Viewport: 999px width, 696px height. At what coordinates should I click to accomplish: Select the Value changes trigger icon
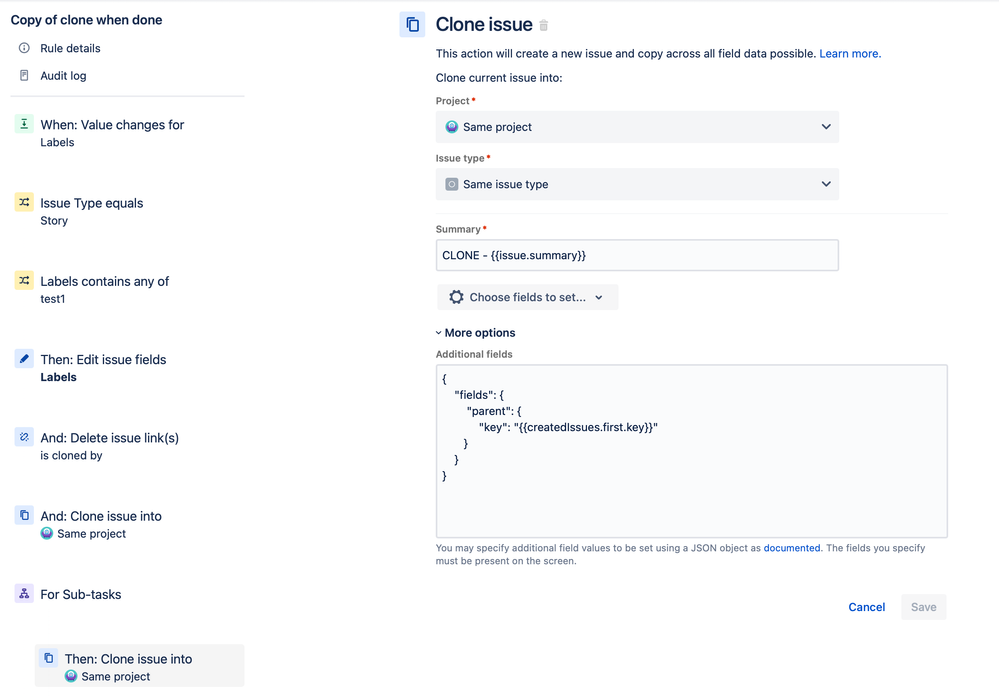(24, 124)
